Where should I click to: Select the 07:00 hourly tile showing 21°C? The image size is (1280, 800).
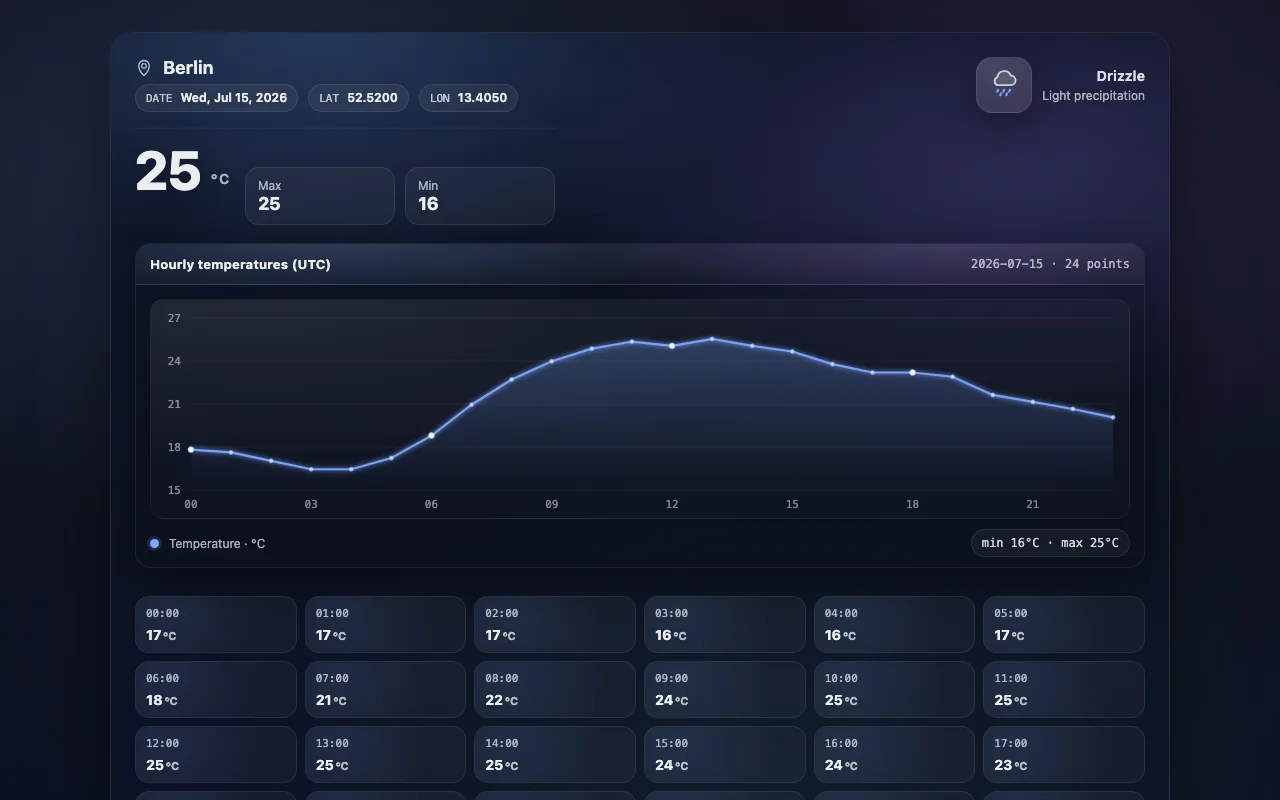click(385, 690)
